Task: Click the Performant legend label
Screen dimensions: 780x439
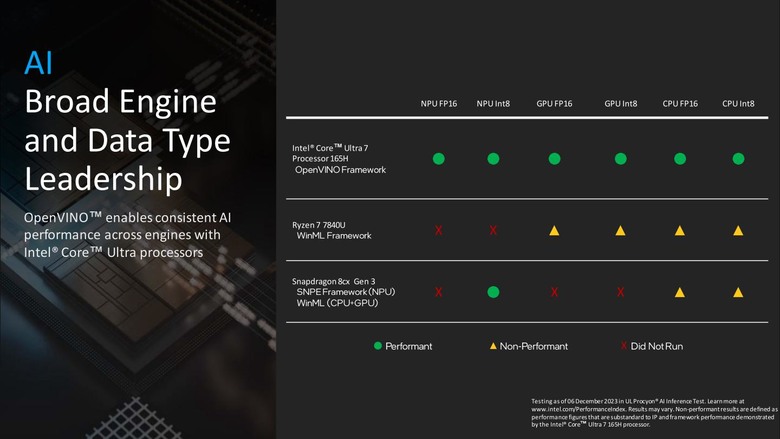Action: [x=408, y=346]
